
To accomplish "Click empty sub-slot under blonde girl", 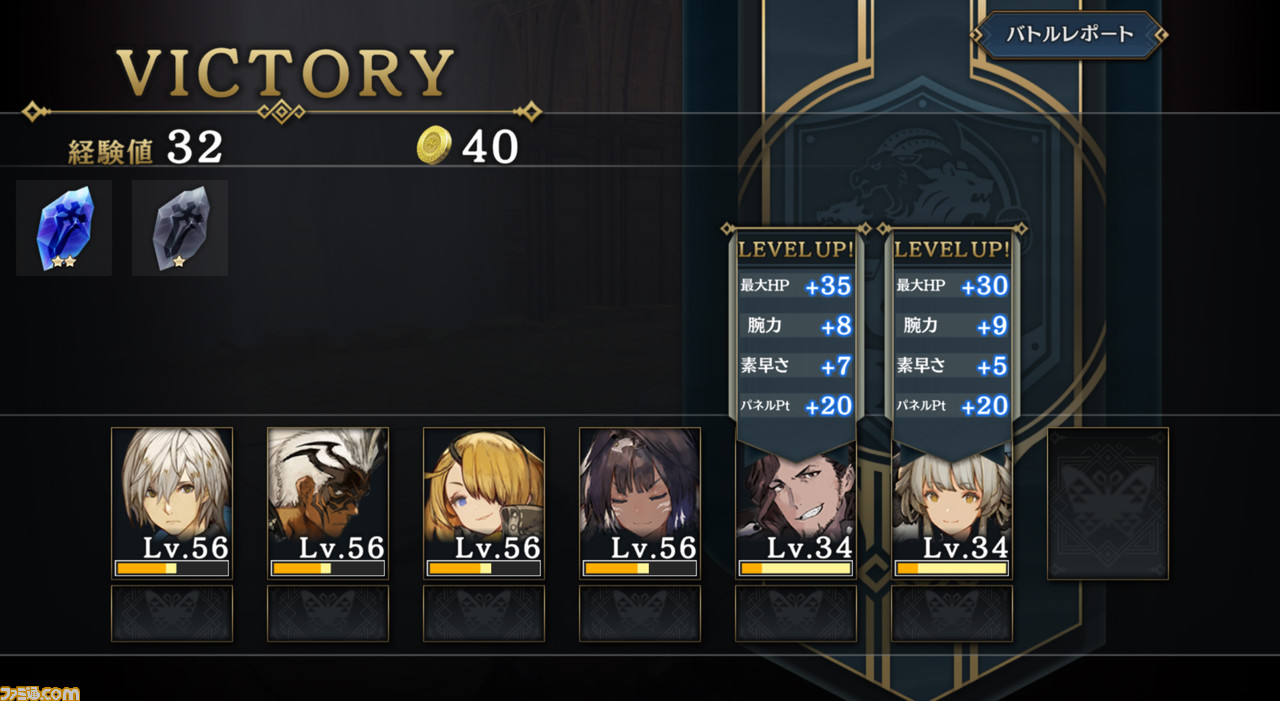I will (x=484, y=613).
